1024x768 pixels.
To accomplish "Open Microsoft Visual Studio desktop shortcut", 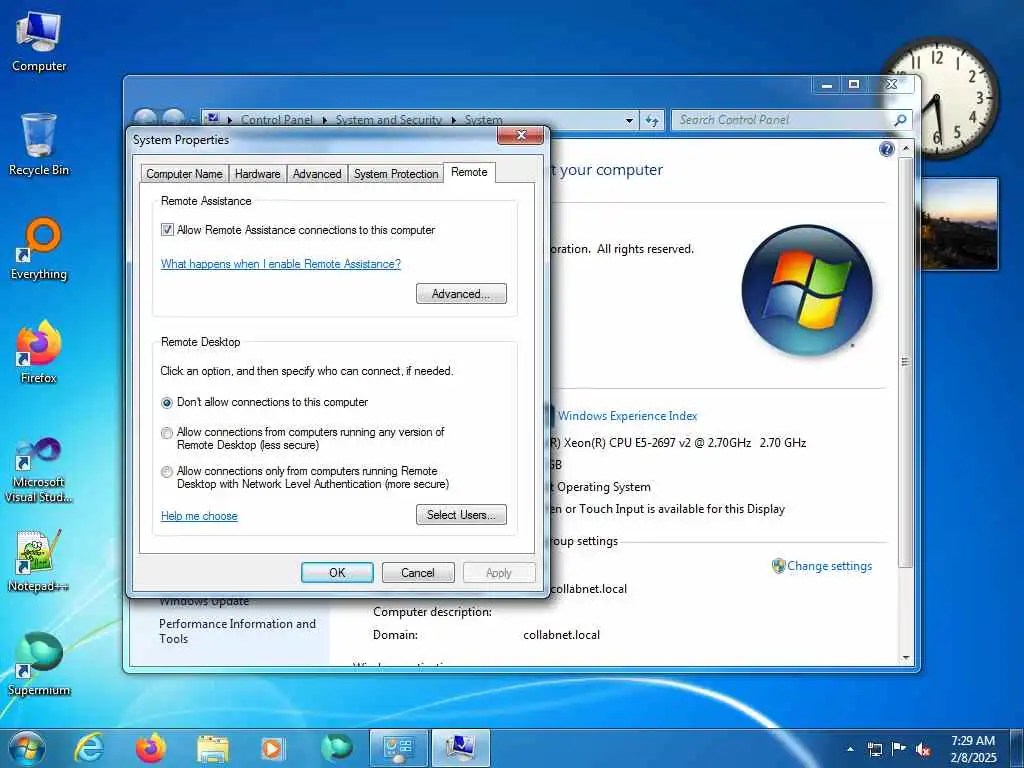I will (x=39, y=470).
